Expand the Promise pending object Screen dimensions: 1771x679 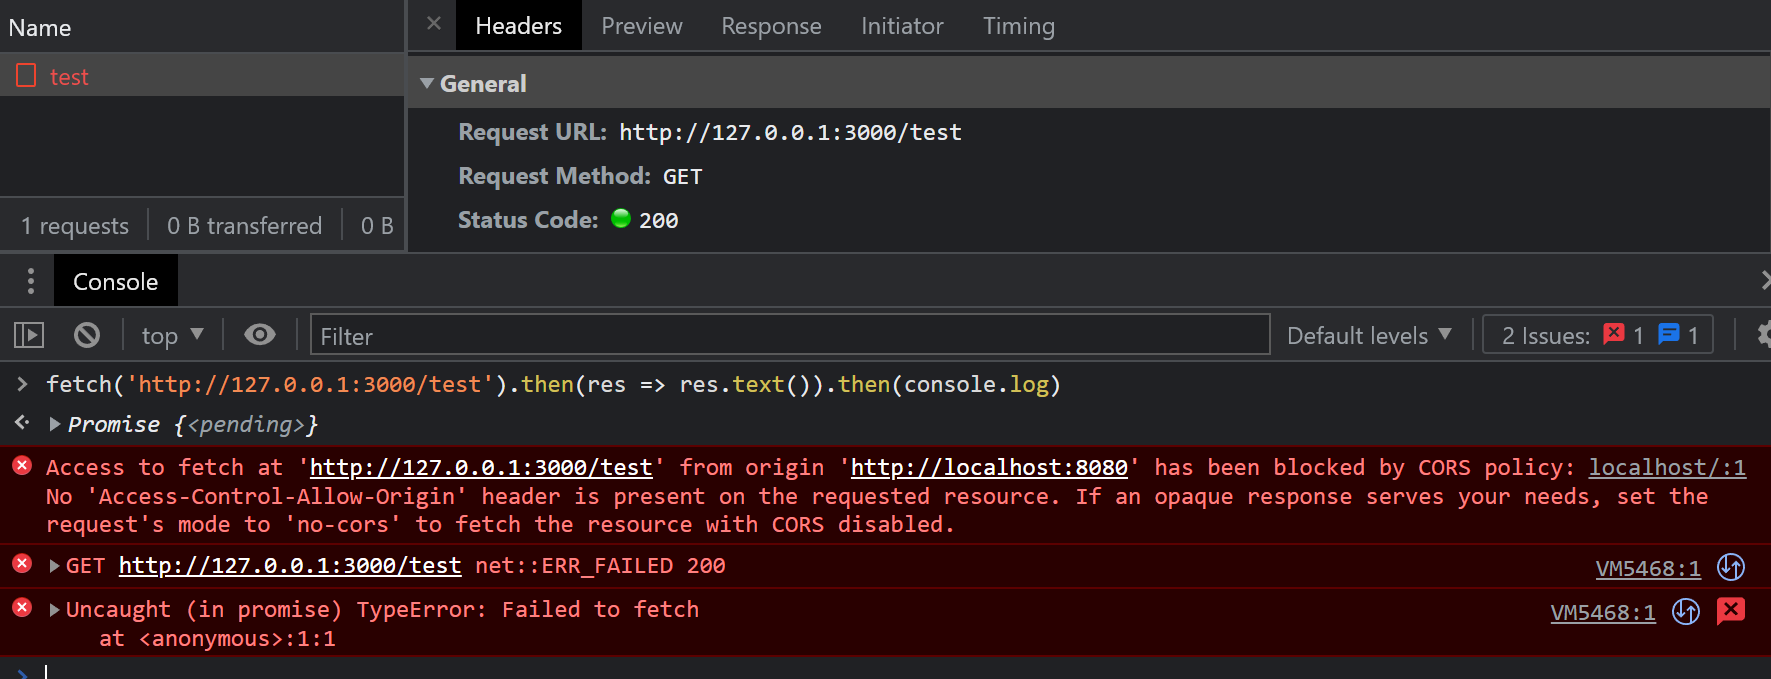(55, 424)
